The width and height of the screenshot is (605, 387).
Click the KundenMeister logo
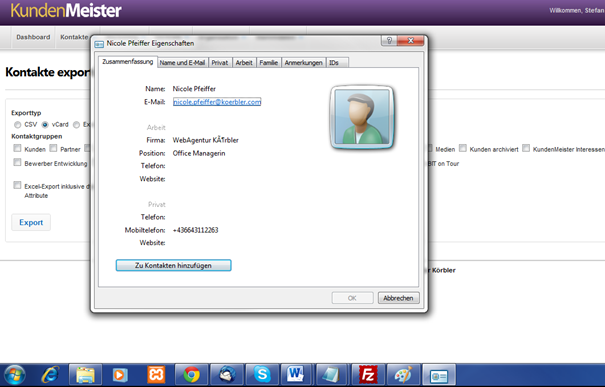[66, 10]
